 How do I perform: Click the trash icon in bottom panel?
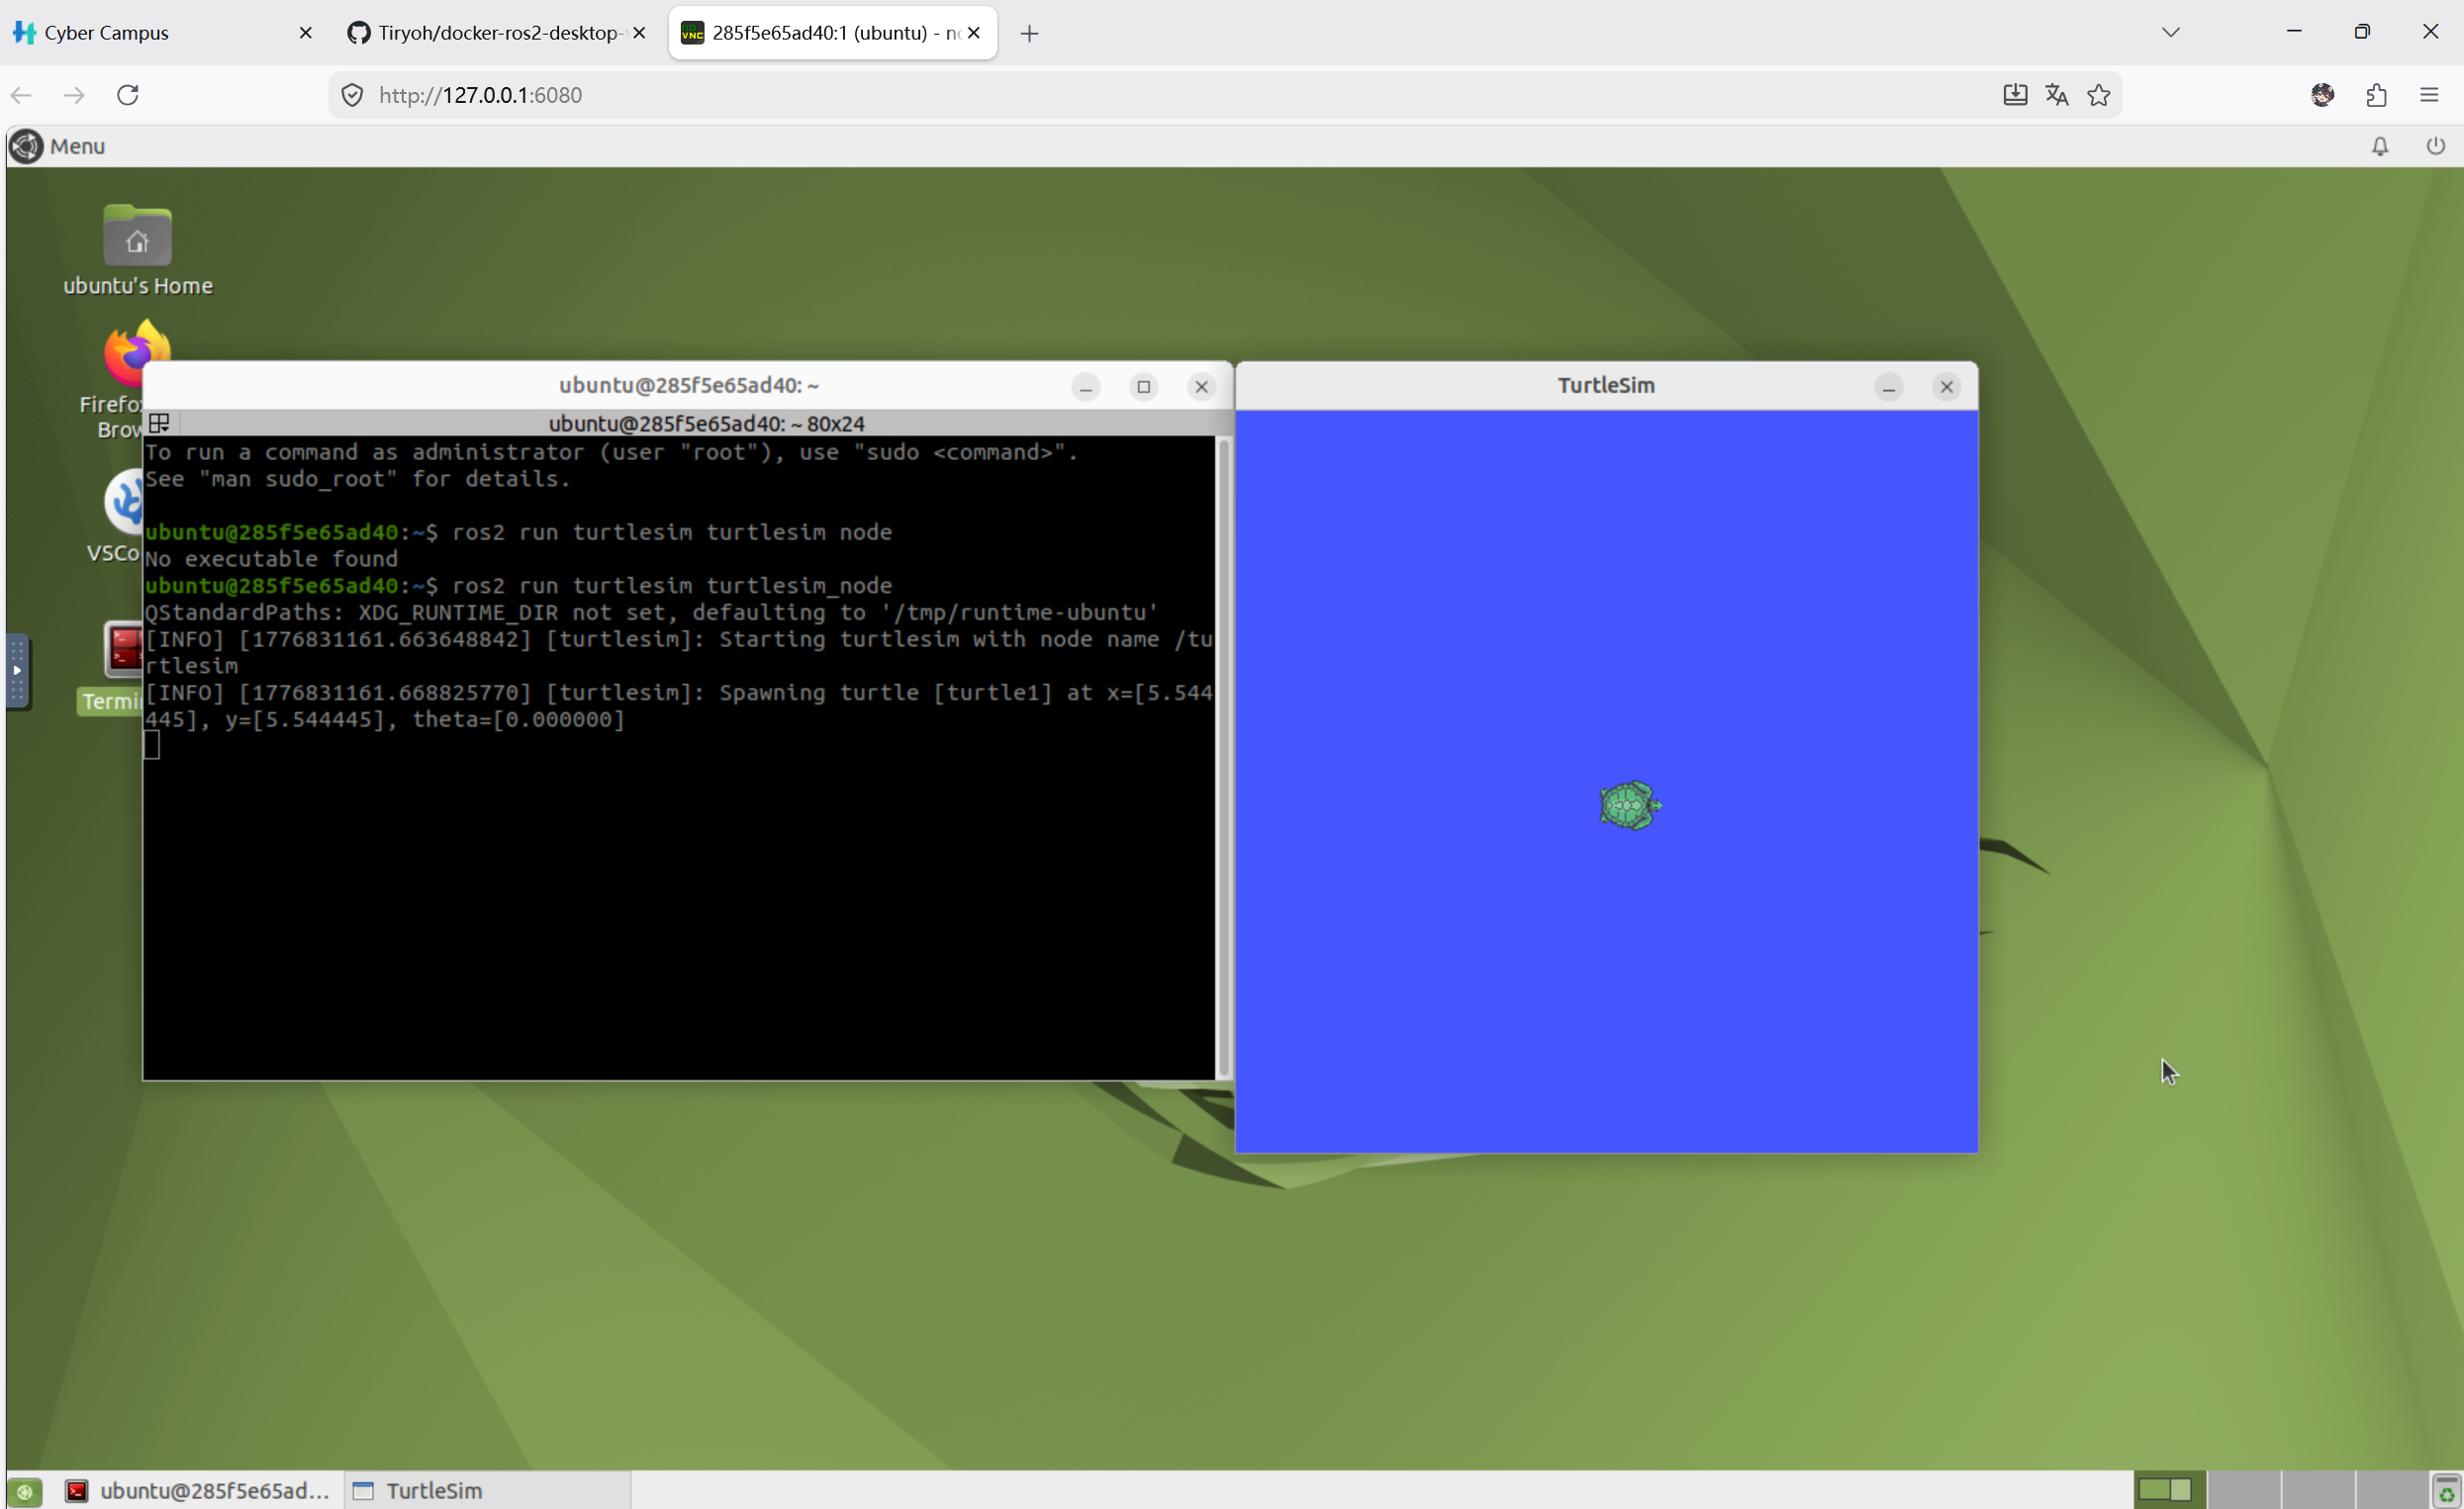[x=2445, y=1491]
